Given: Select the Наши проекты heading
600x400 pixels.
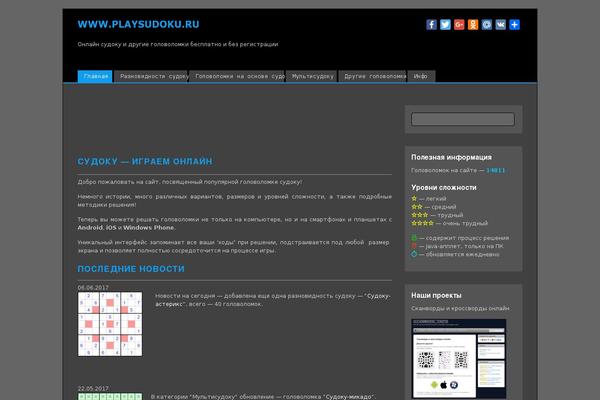Looking at the screenshot, I should point(436,296).
